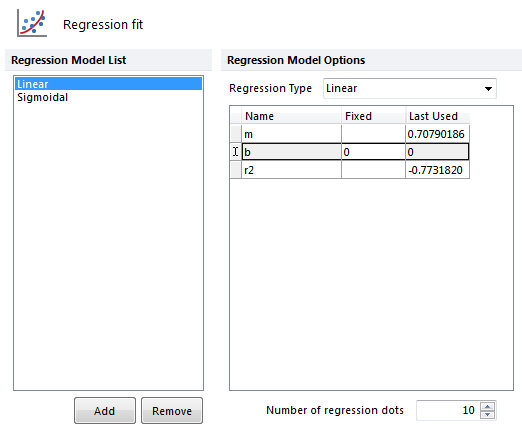Click the Fixed cell showing 0 for b

[373, 152]
